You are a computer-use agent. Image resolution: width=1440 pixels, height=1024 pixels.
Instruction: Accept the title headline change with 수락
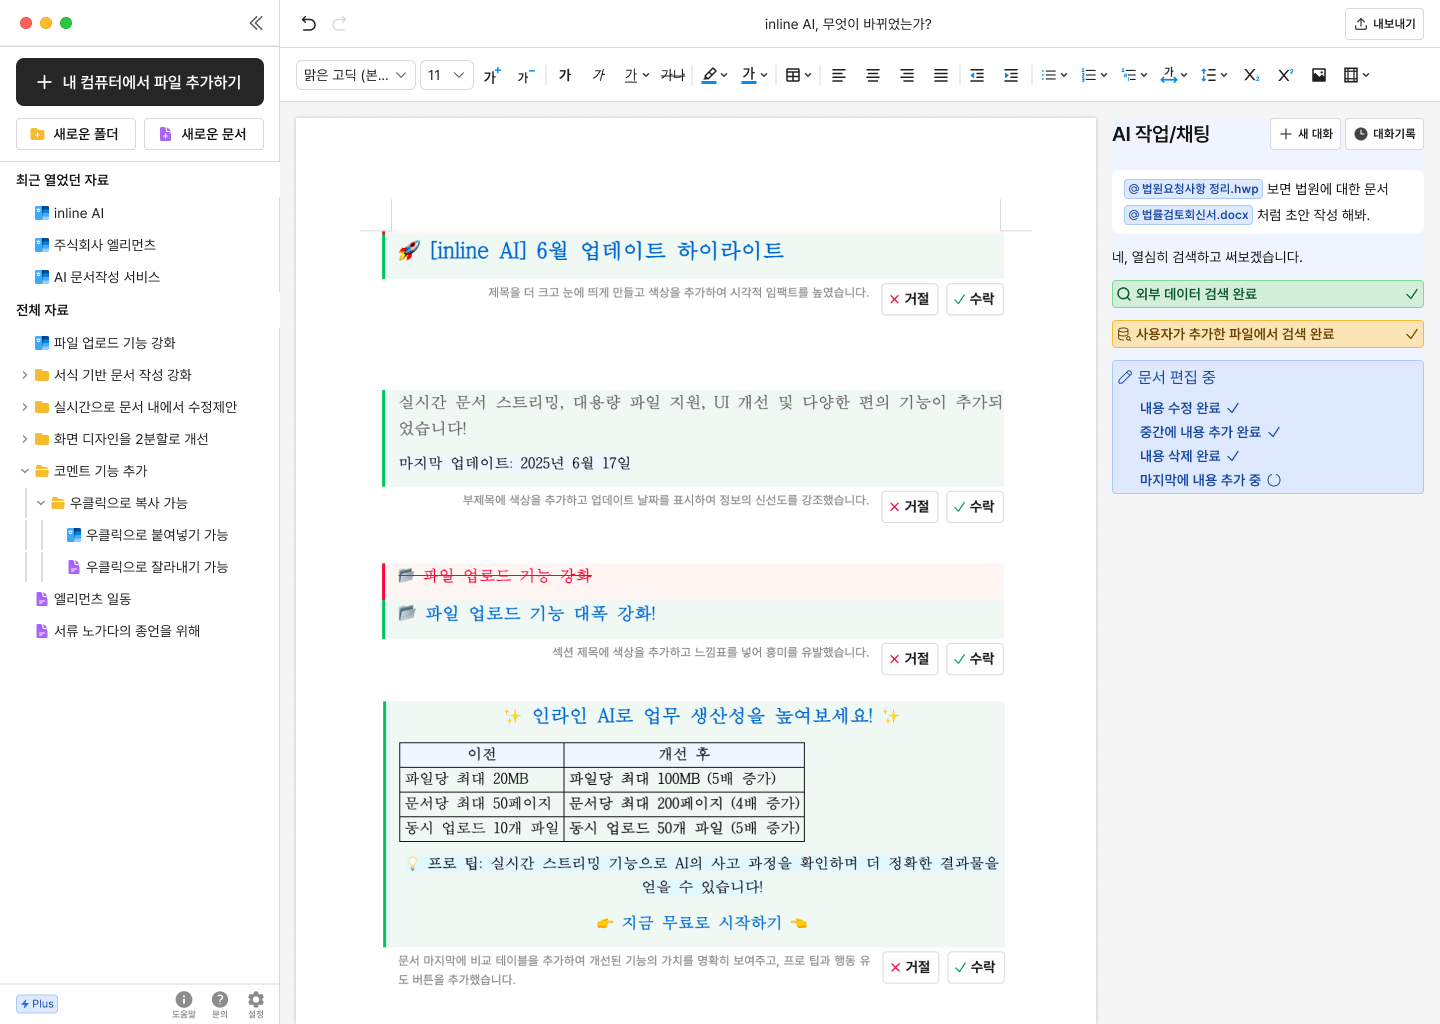[974, 299]
